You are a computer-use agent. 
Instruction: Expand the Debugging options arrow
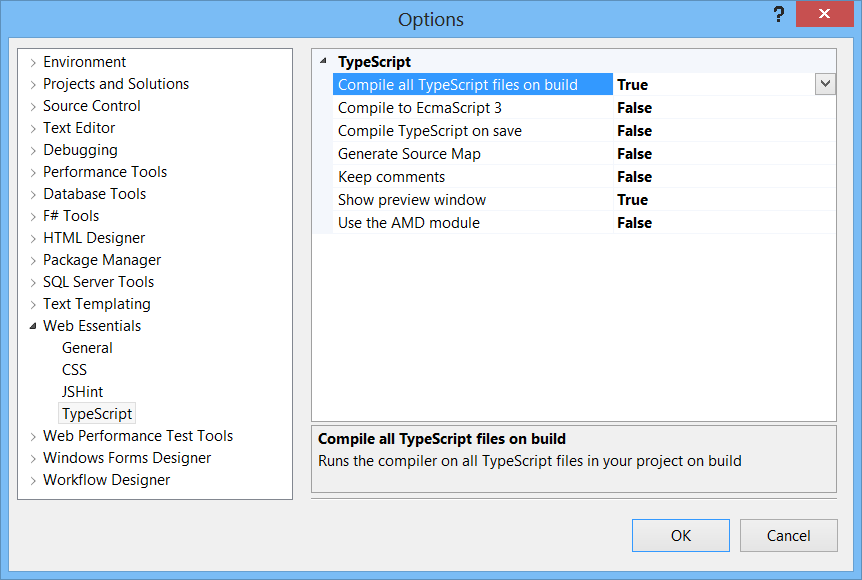pyautogui.click(x=33, y=150)
